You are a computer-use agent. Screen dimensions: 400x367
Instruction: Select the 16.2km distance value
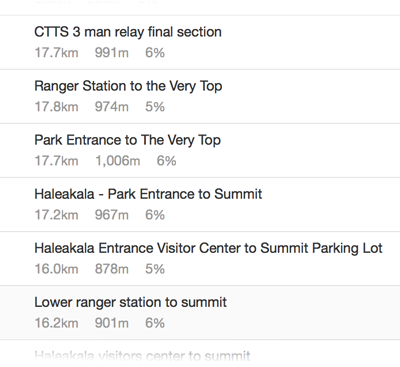(x=56, y=323)
